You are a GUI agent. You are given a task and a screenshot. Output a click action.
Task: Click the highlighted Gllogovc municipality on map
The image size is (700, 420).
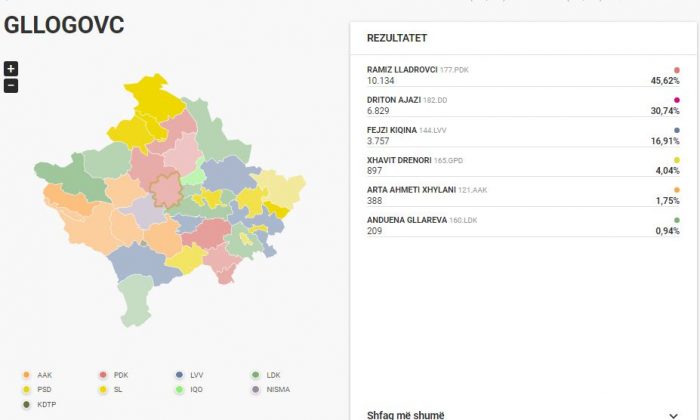point(165,188)
